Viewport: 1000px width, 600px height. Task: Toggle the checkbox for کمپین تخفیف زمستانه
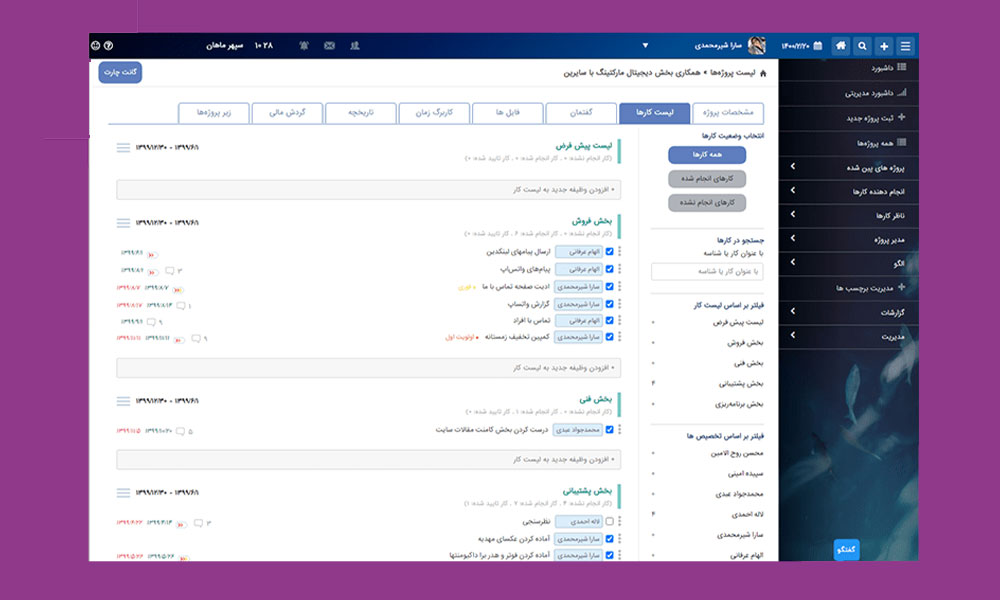[610, 338]
